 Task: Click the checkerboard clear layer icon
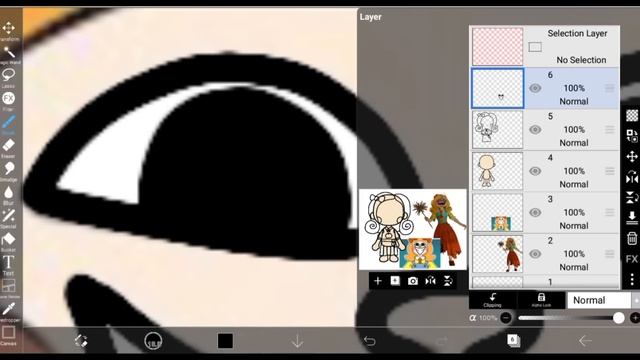point(632,116)
